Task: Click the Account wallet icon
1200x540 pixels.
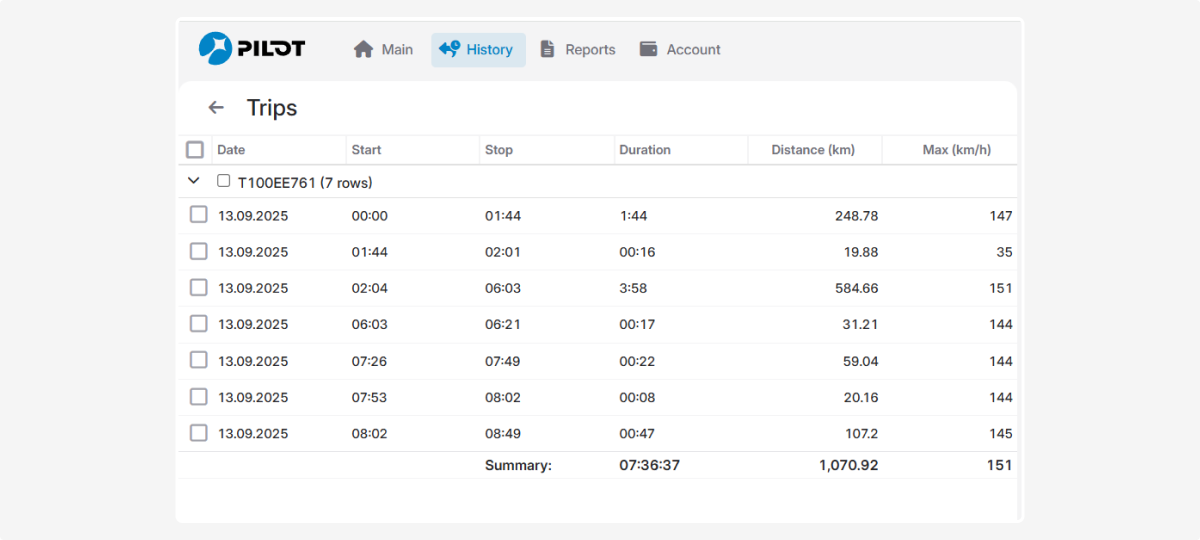Action: (x=648, y=49)
